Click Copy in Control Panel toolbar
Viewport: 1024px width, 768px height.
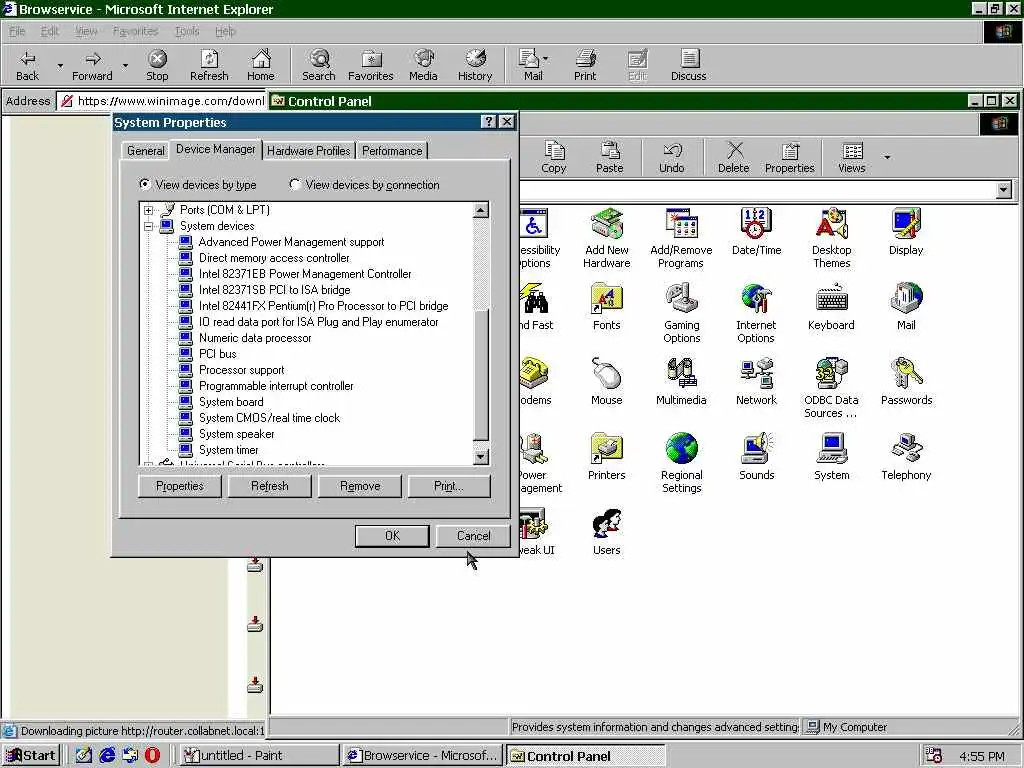coord(554,157)
